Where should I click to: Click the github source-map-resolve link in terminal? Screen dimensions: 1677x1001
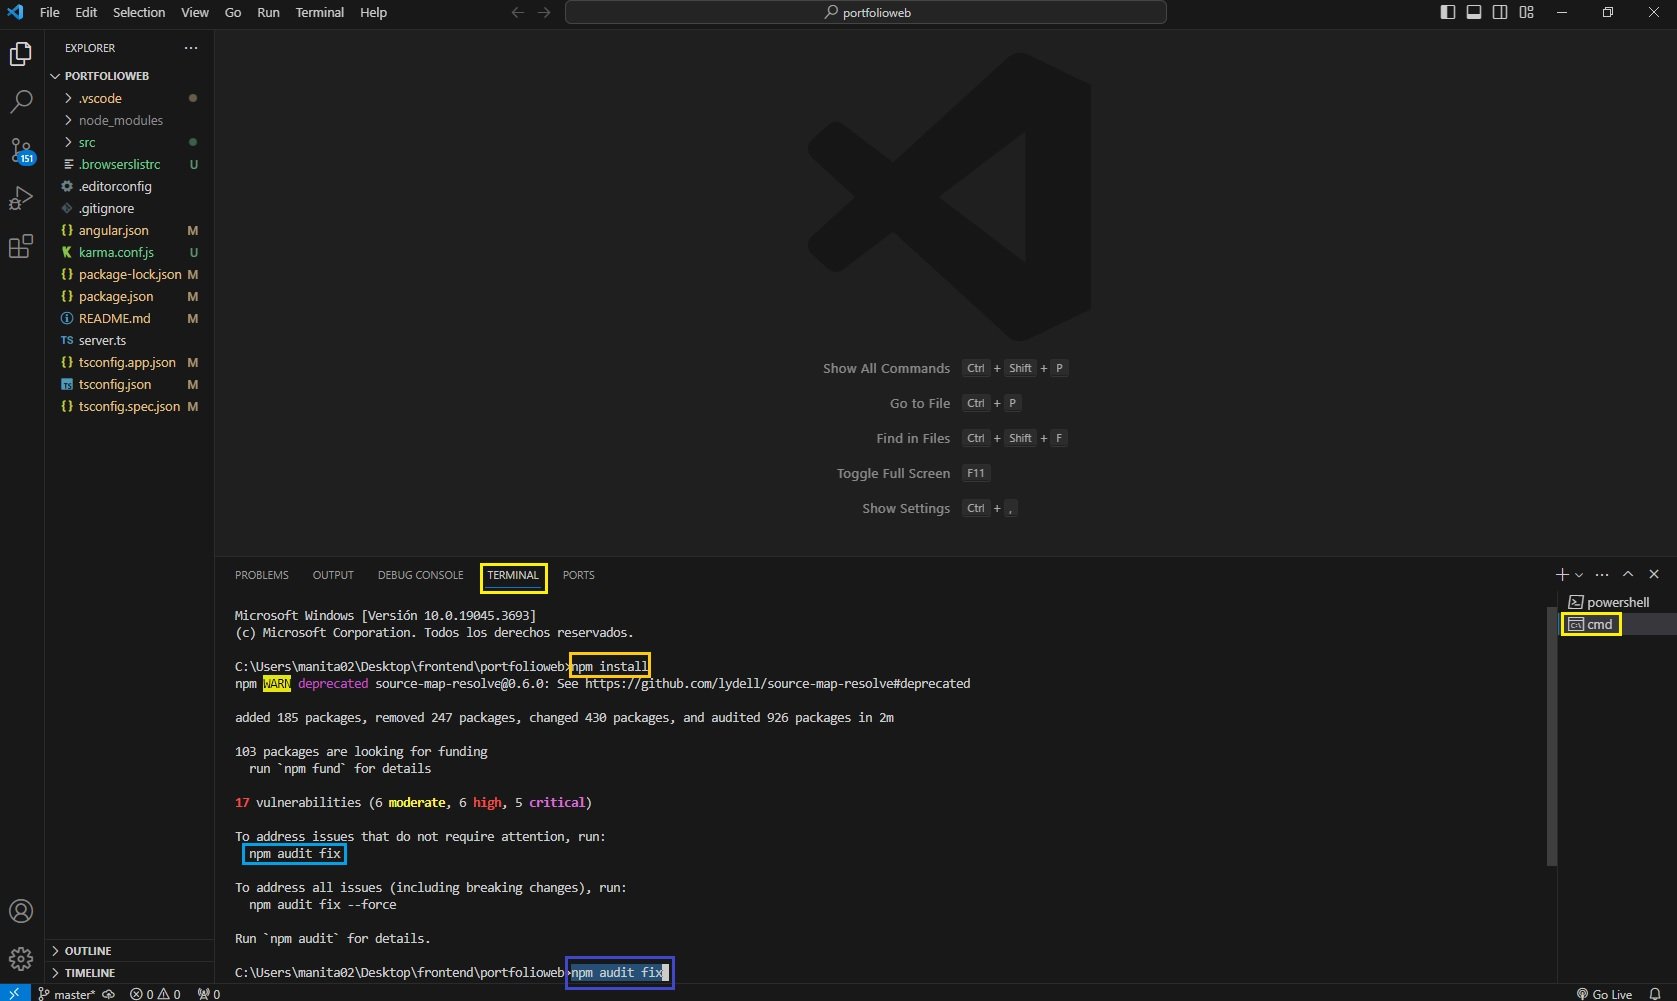(x=777, y=684)
